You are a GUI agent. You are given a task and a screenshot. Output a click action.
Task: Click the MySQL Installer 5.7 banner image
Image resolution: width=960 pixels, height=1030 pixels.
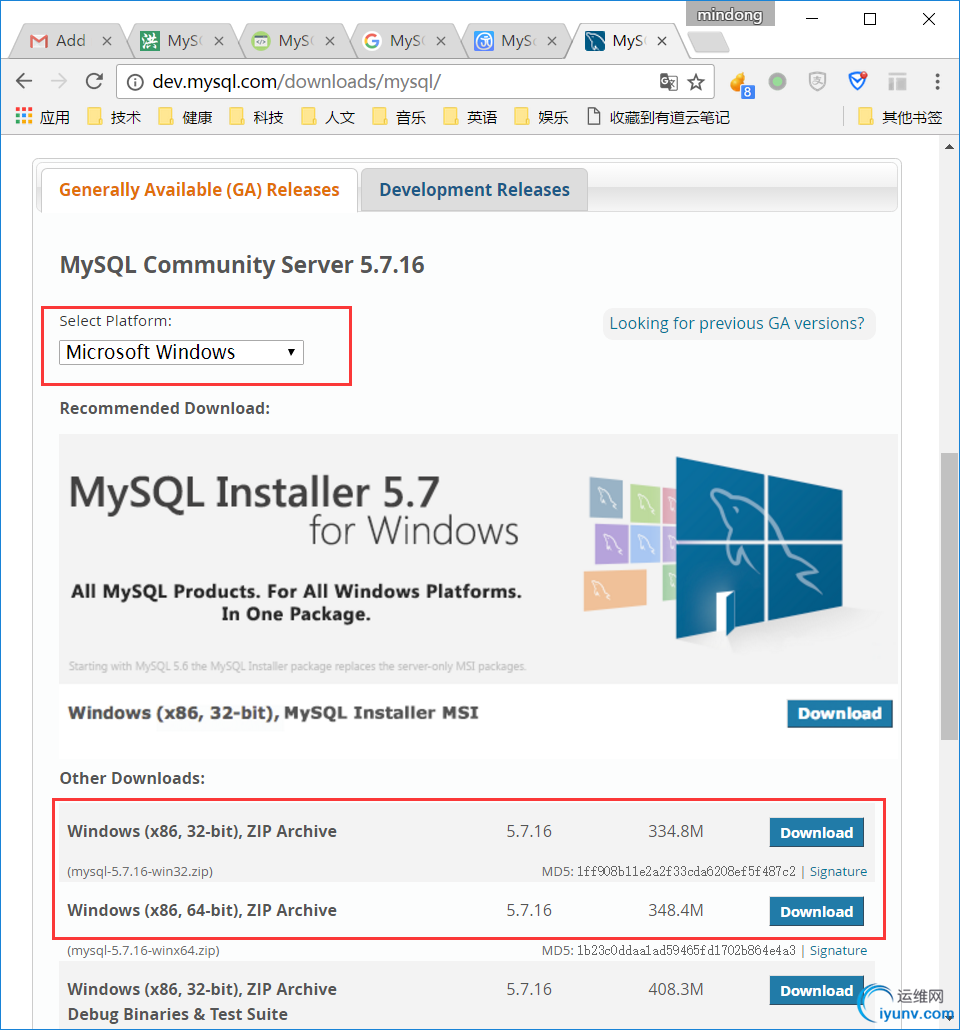coord(478,559)
